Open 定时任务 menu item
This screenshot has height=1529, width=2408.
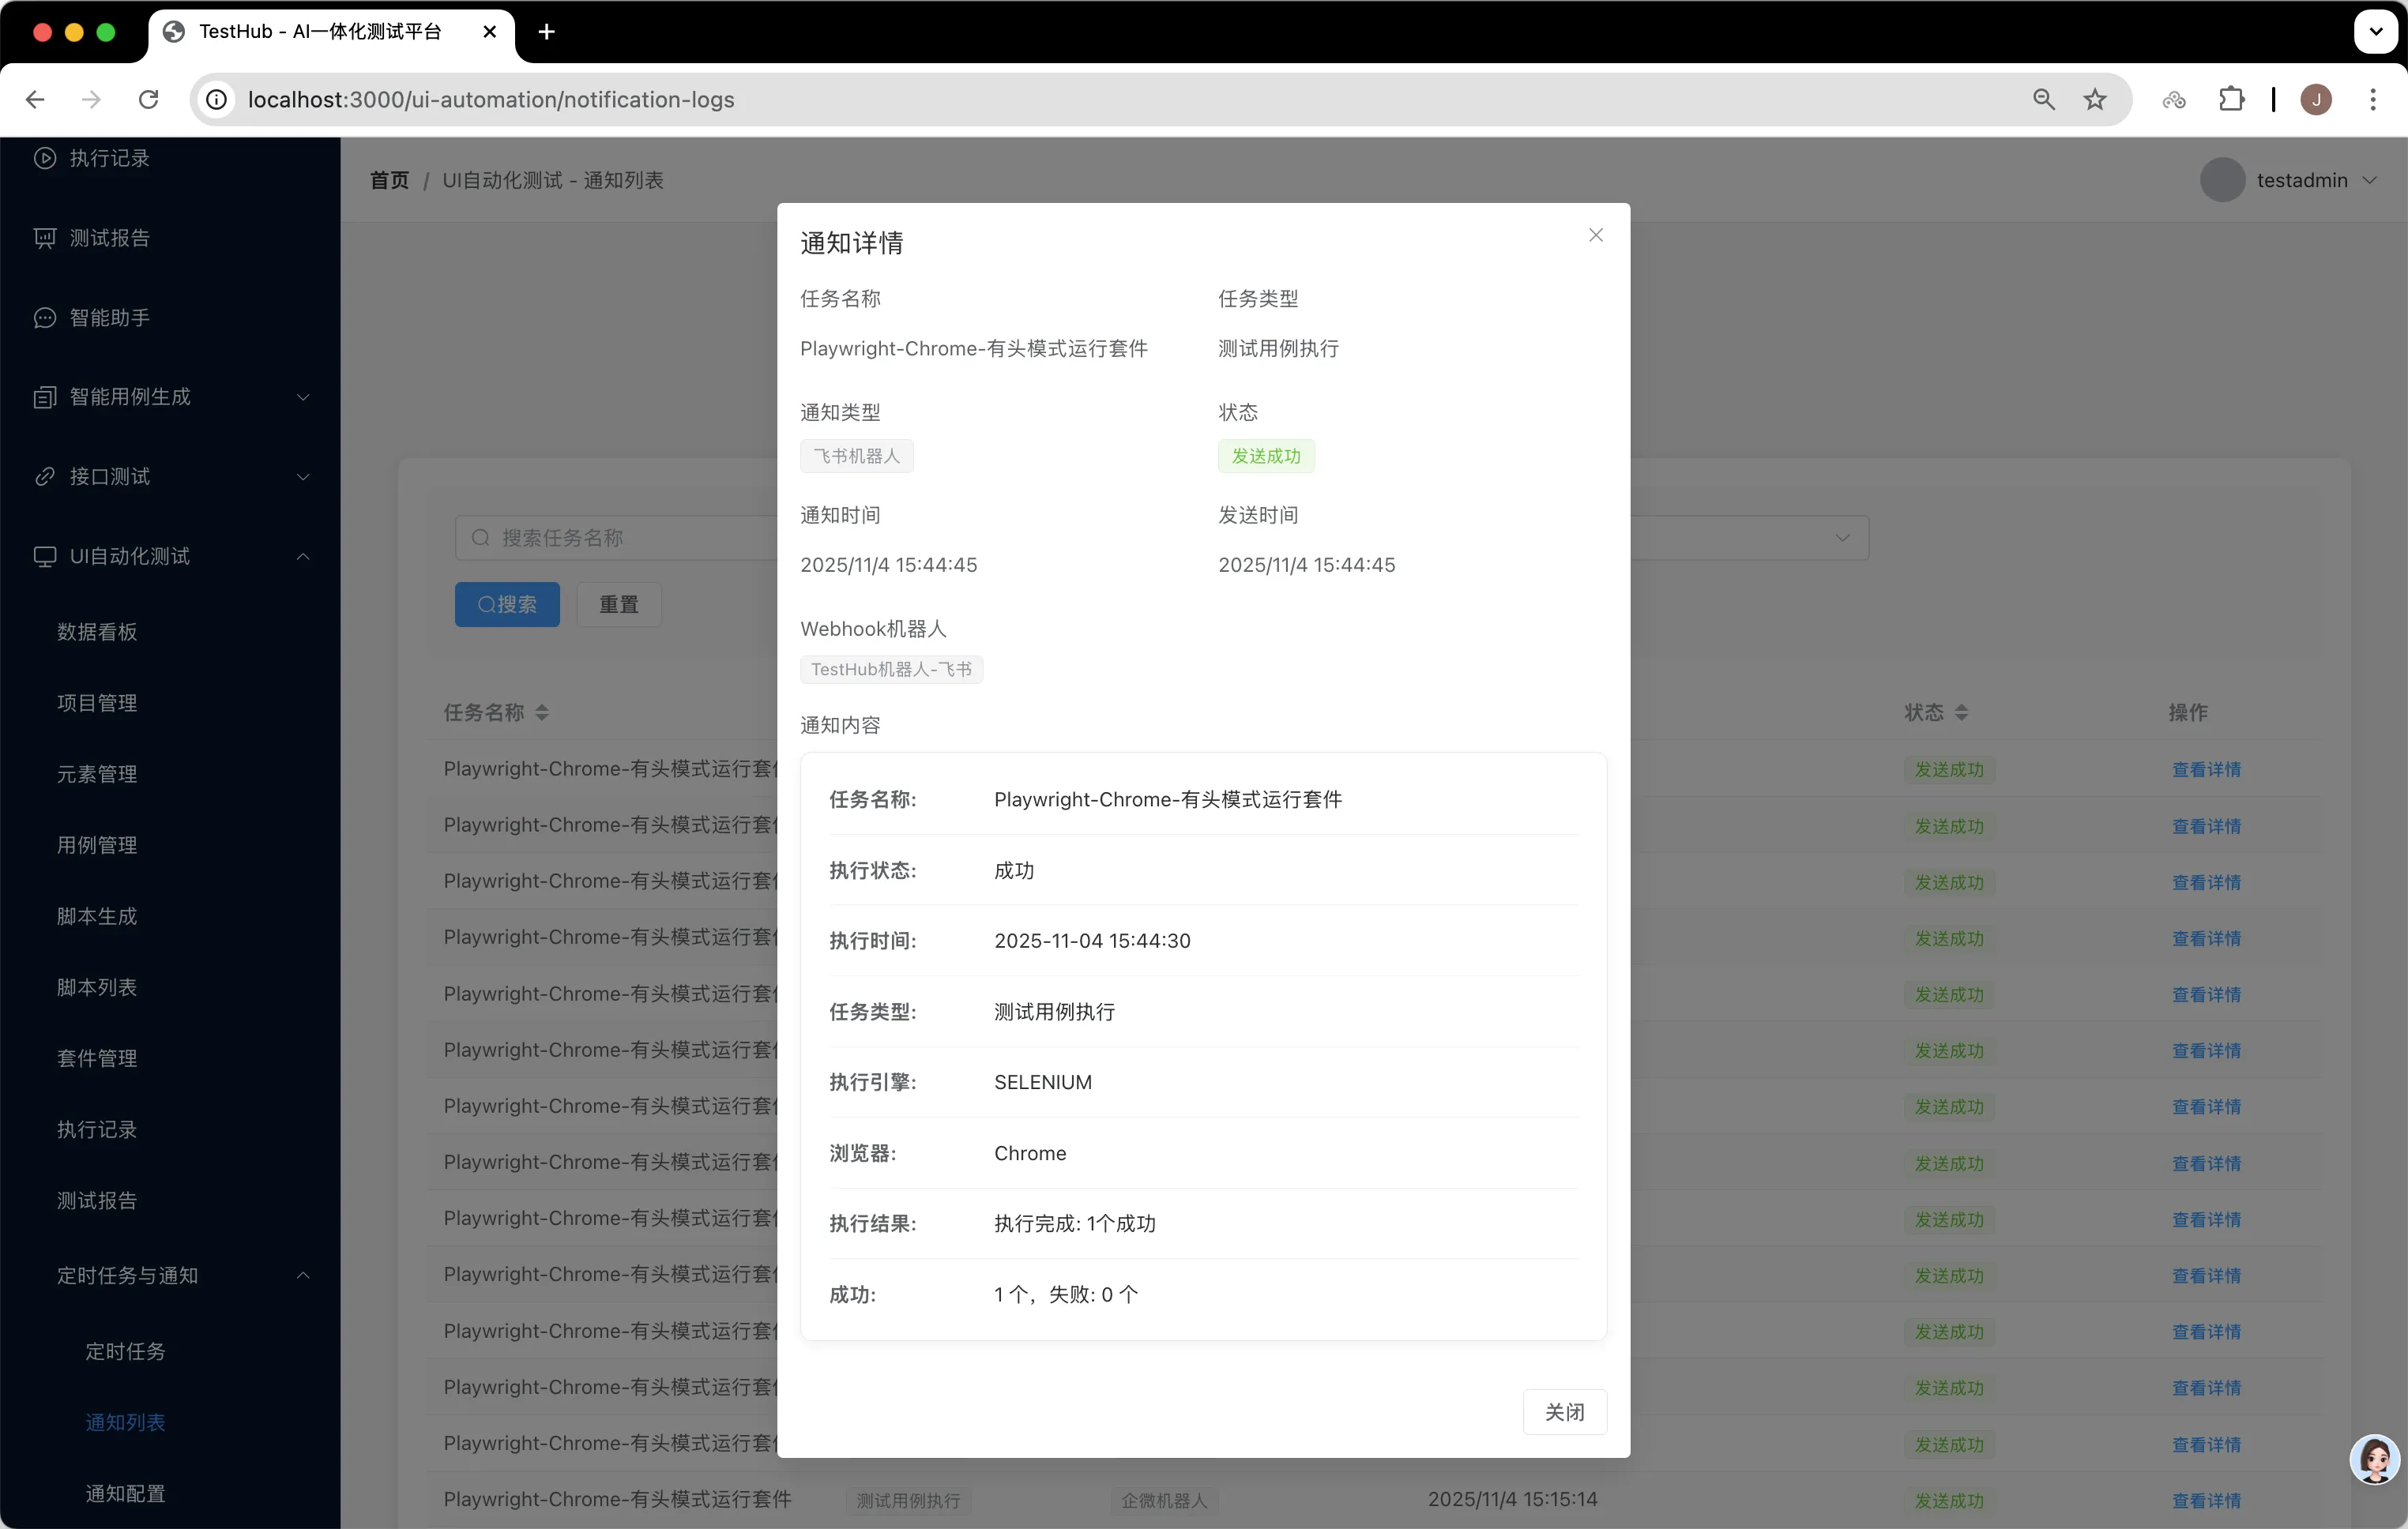(125, 1351)
